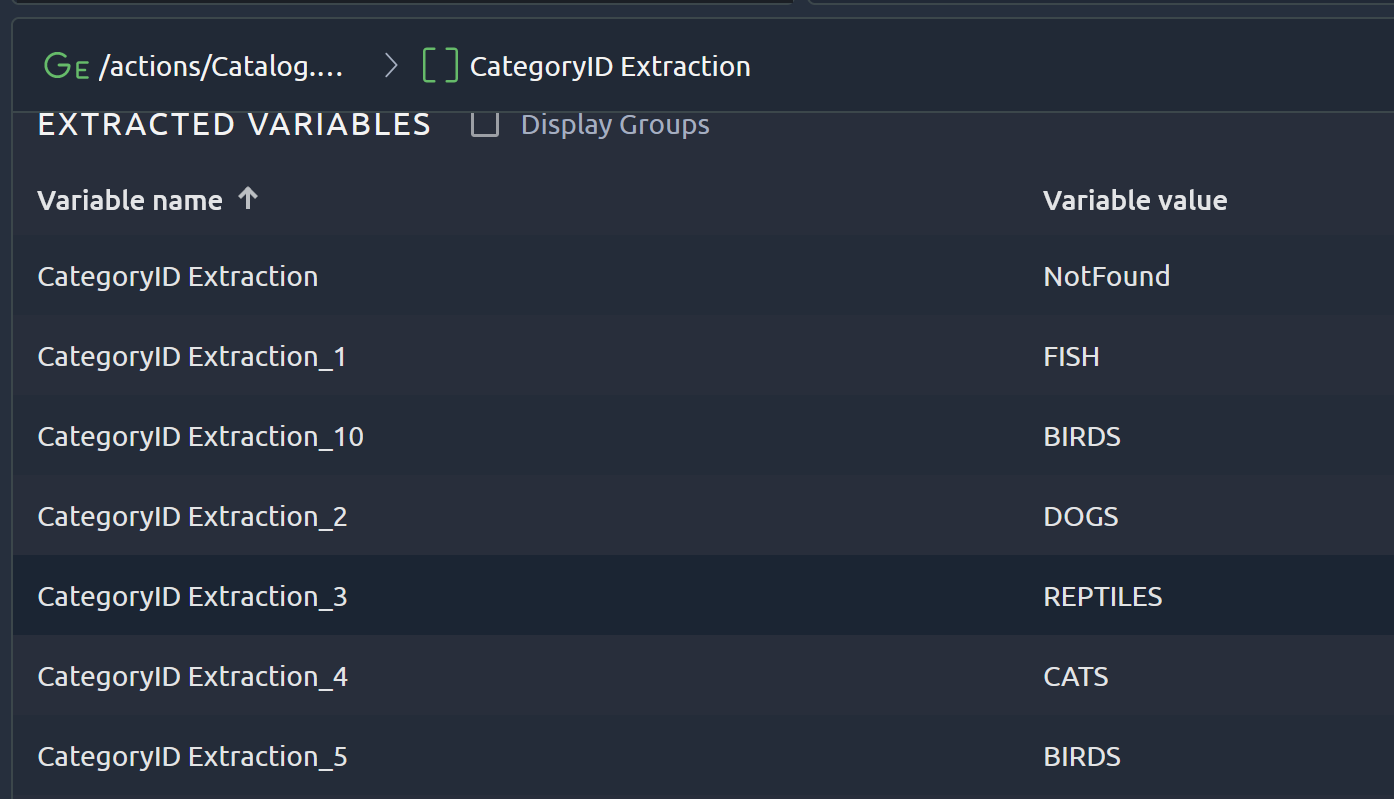Viewport: 1394px width, 799px height.
Task: Click the CATS variable value
Action: point(1075,676)
